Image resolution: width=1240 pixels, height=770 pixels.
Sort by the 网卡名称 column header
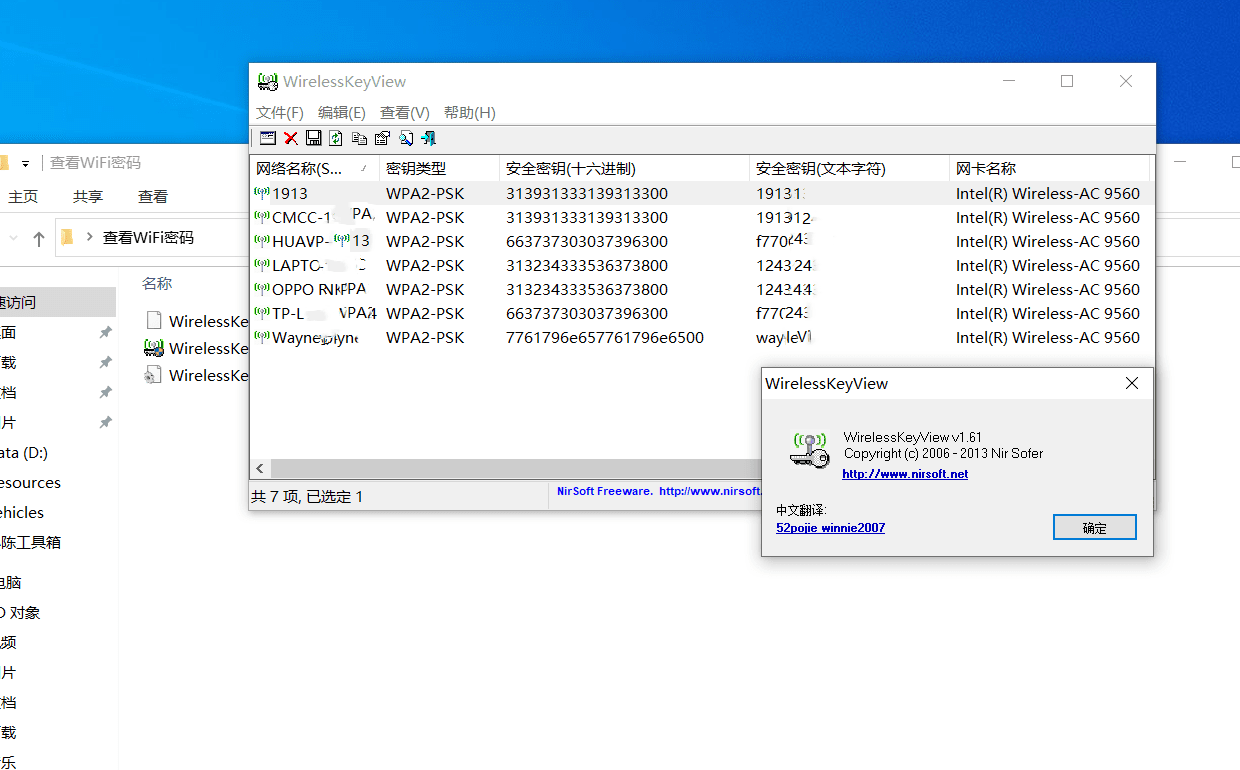[1050, 169]
